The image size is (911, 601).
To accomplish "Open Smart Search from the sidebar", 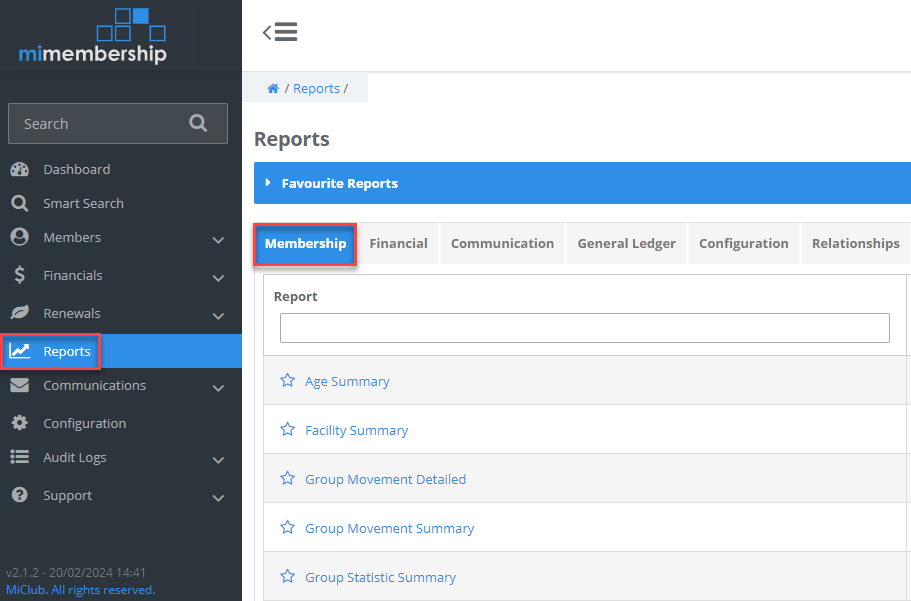I will point(84,203).
